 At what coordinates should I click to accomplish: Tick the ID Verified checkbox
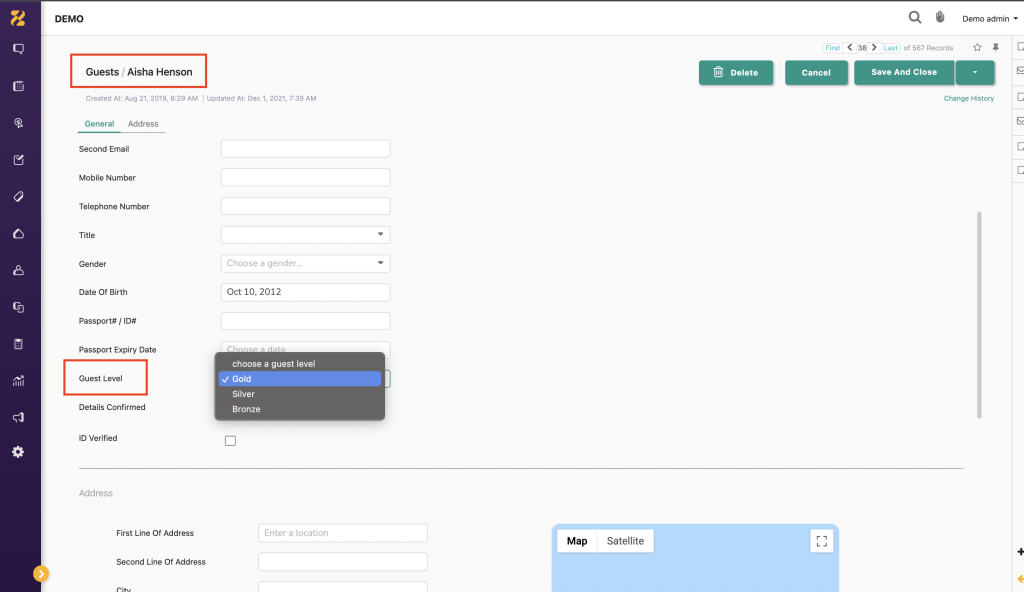231,441
